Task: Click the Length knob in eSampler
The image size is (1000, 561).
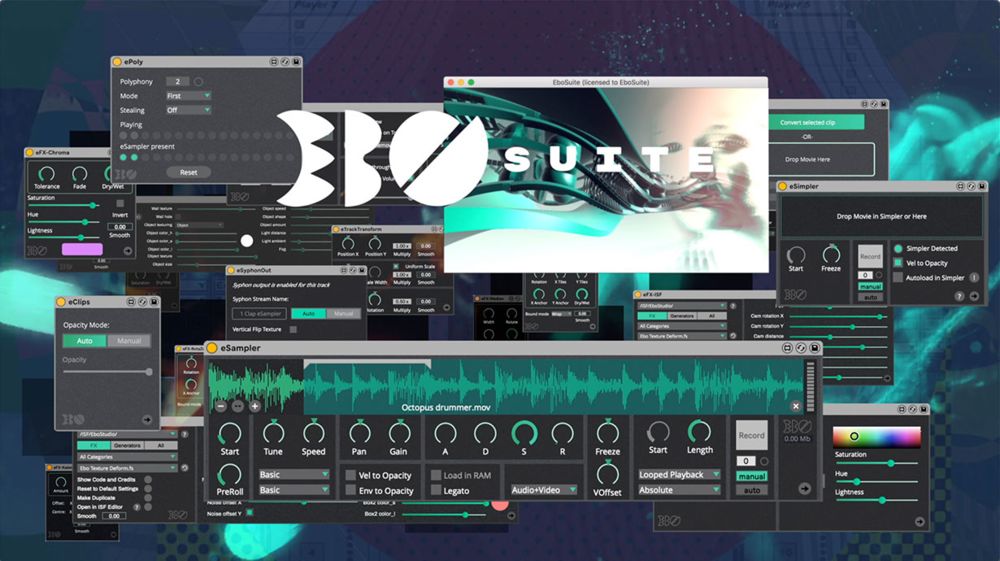Action: tap(700, 432)
